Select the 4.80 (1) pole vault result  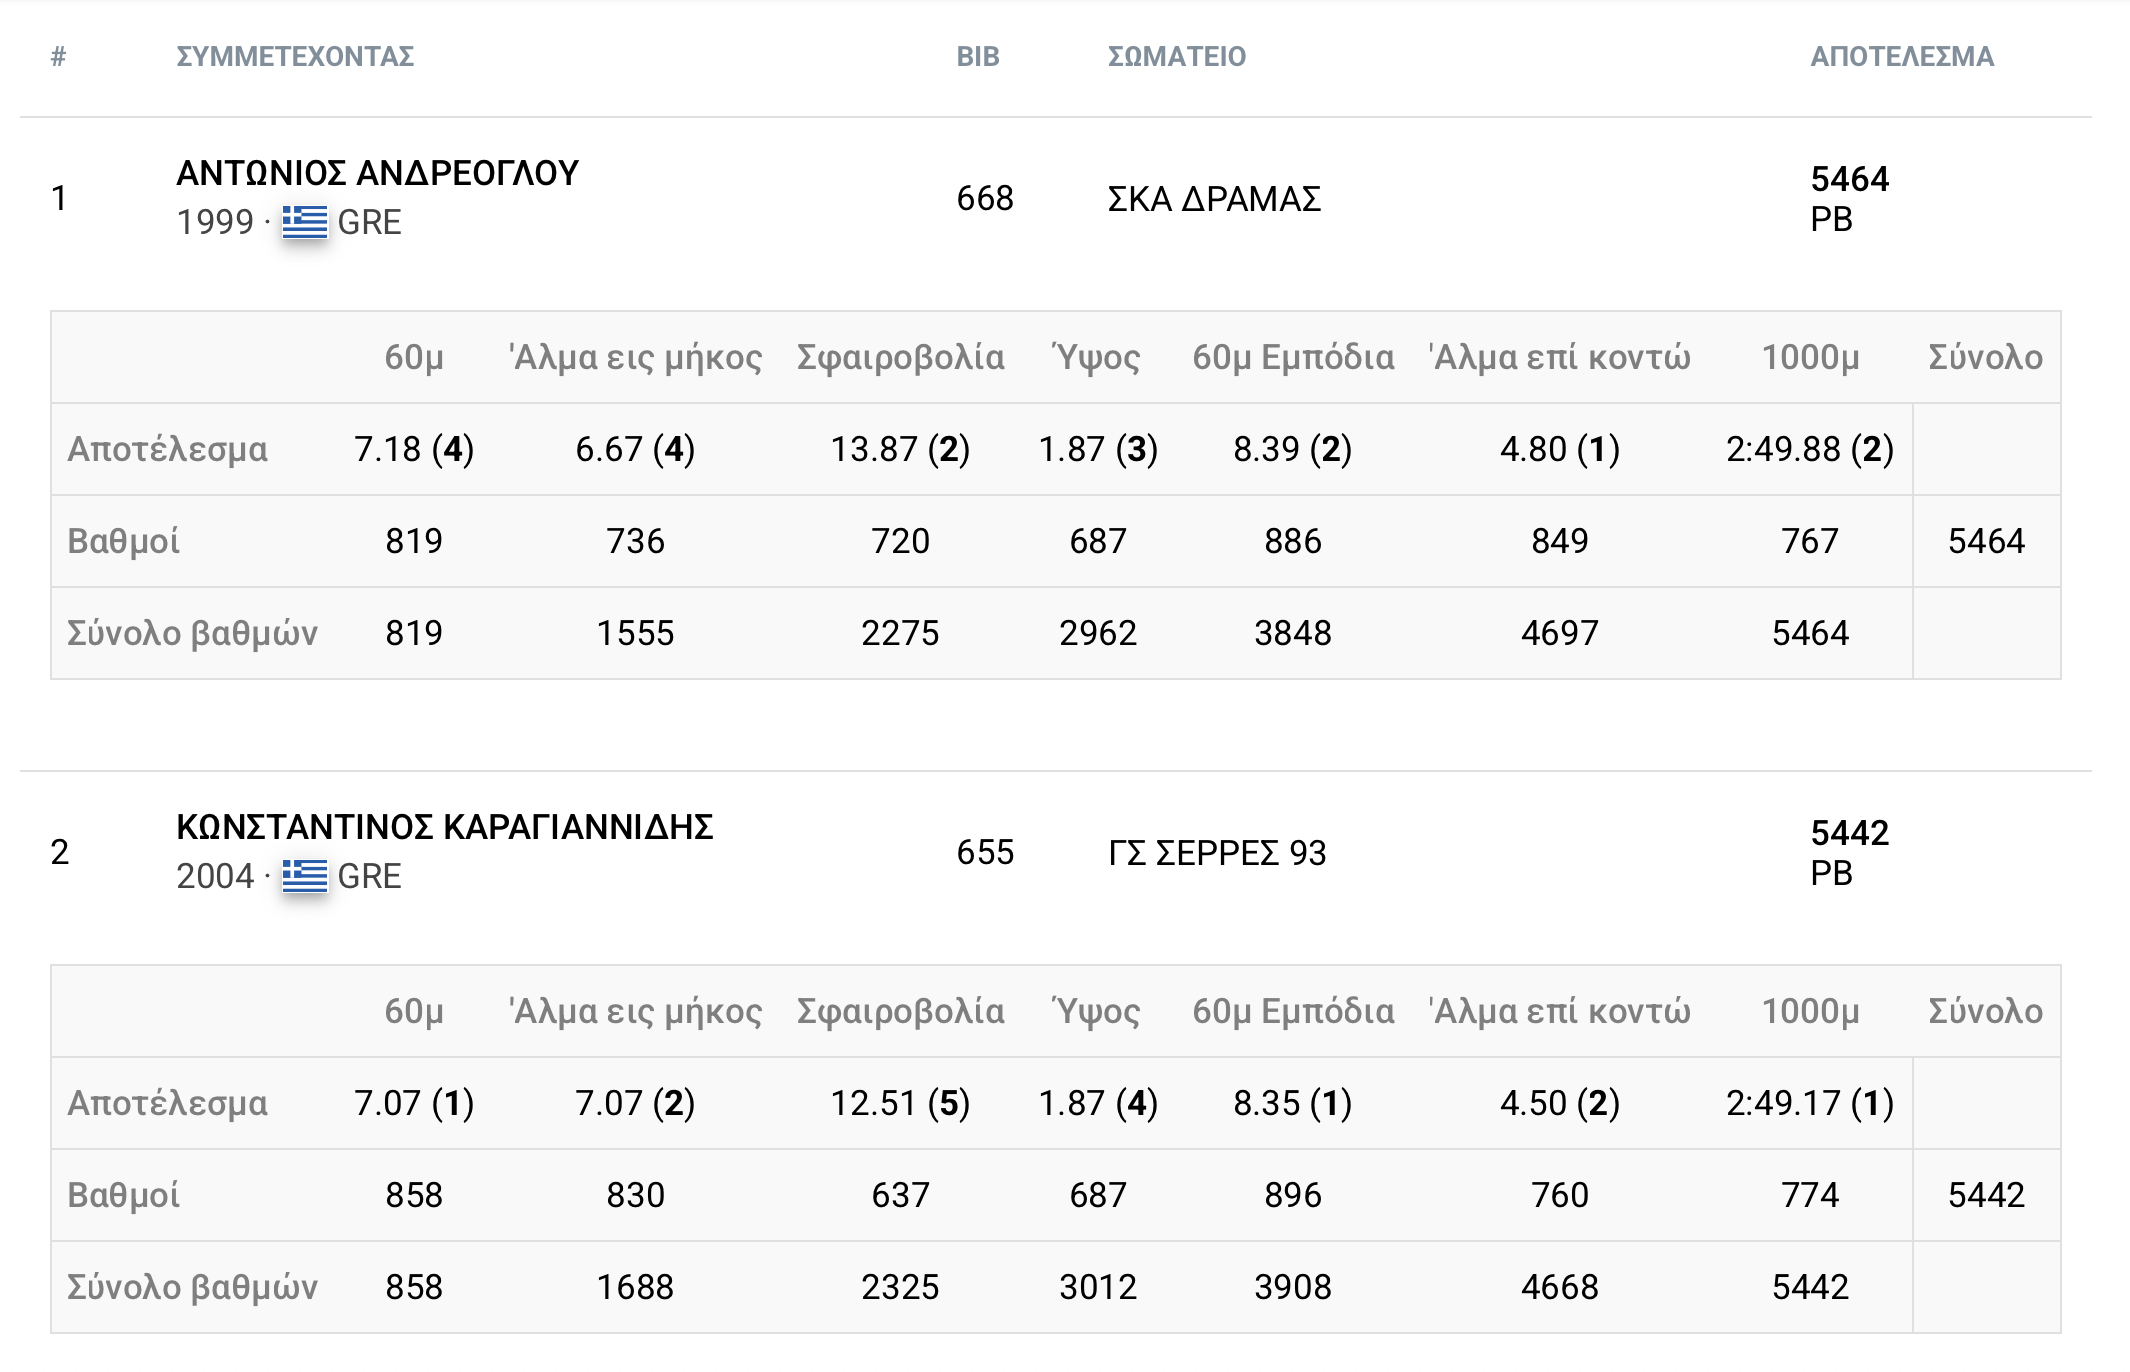1559,450
